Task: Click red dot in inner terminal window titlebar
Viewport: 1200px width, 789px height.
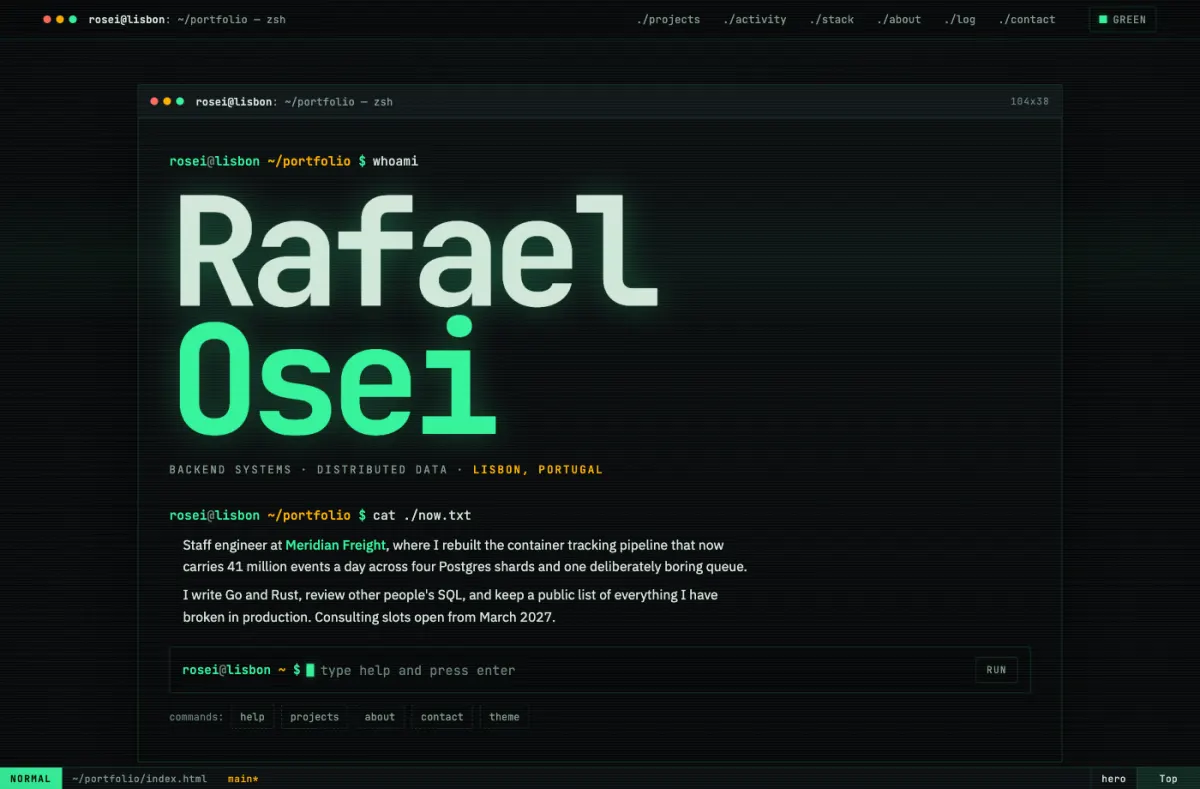Action: [x=155, y=101]
